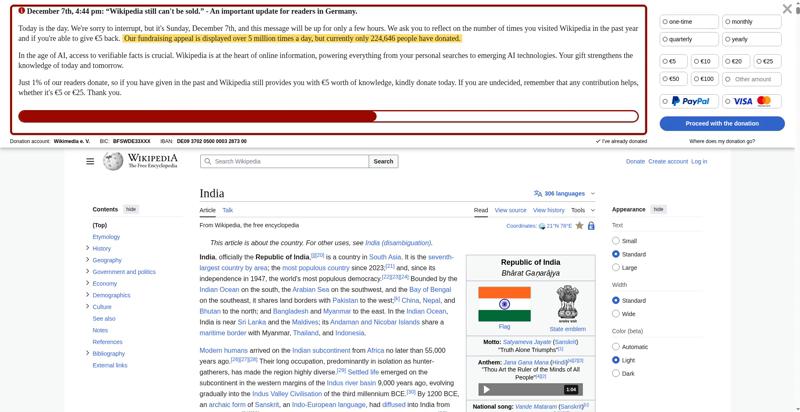Open the View history tab
This screenshot has height=412, width=800.
pos(548,210)
